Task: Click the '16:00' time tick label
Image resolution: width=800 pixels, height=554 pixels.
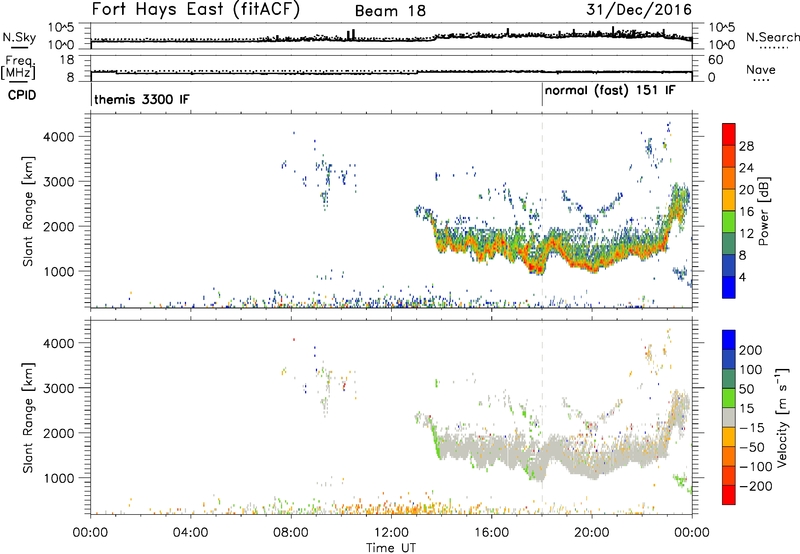Action: tap(491, 533)
